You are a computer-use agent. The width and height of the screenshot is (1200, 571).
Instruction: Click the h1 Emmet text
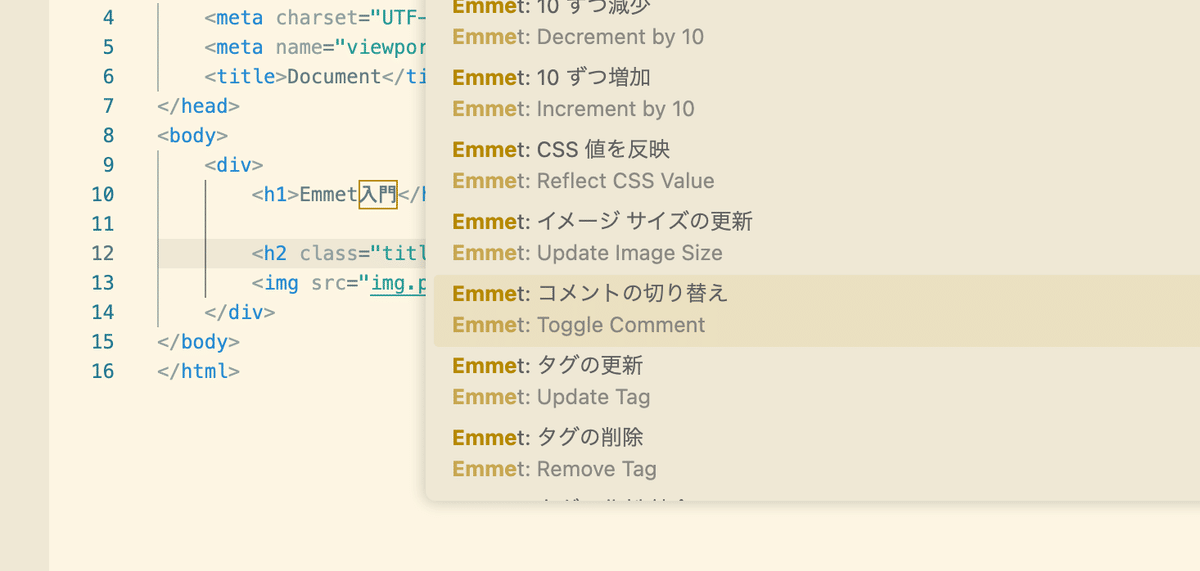point(329,194)
